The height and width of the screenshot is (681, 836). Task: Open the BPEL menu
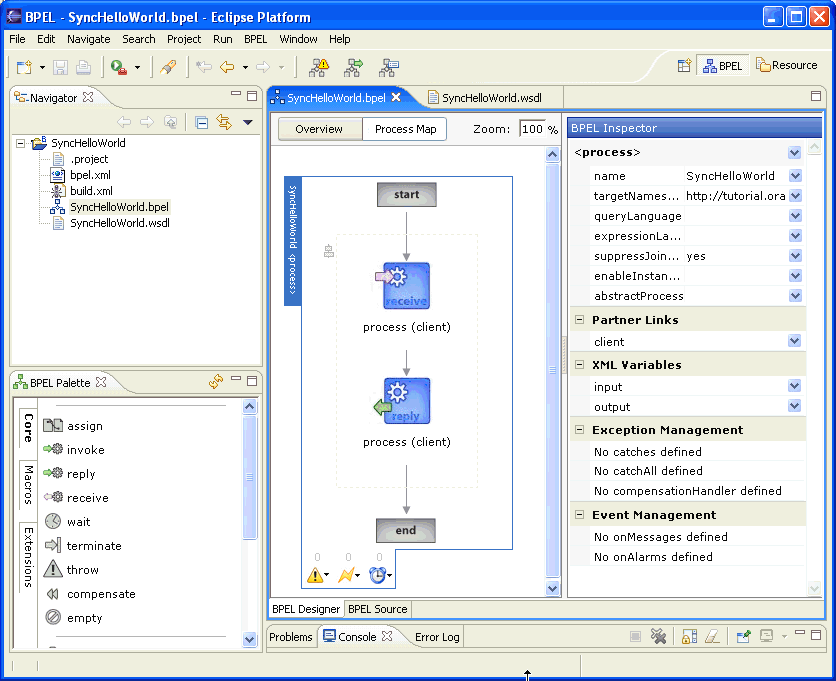pyautogui.click(x=255, y=39)
